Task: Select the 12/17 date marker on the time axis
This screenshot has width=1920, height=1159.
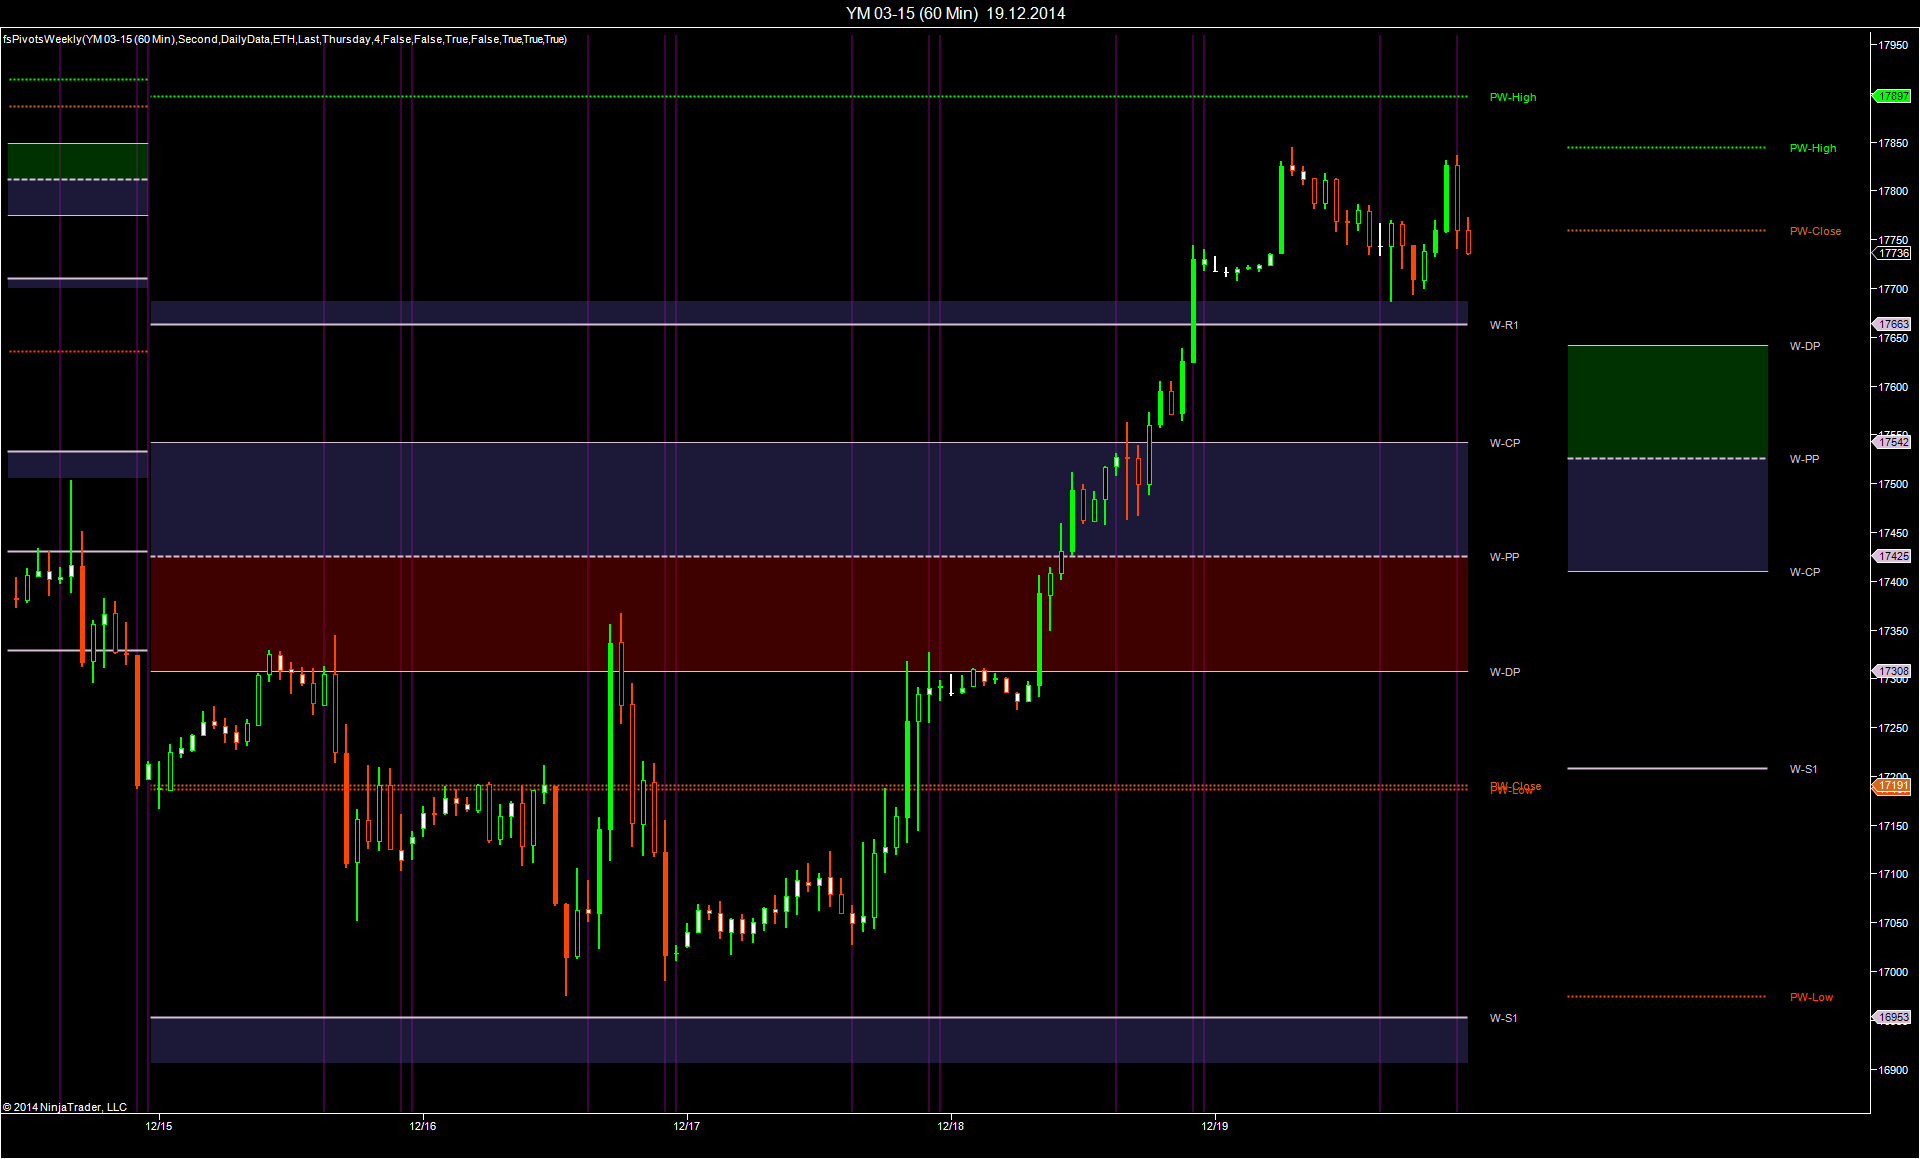Action: pos(687,1126)
